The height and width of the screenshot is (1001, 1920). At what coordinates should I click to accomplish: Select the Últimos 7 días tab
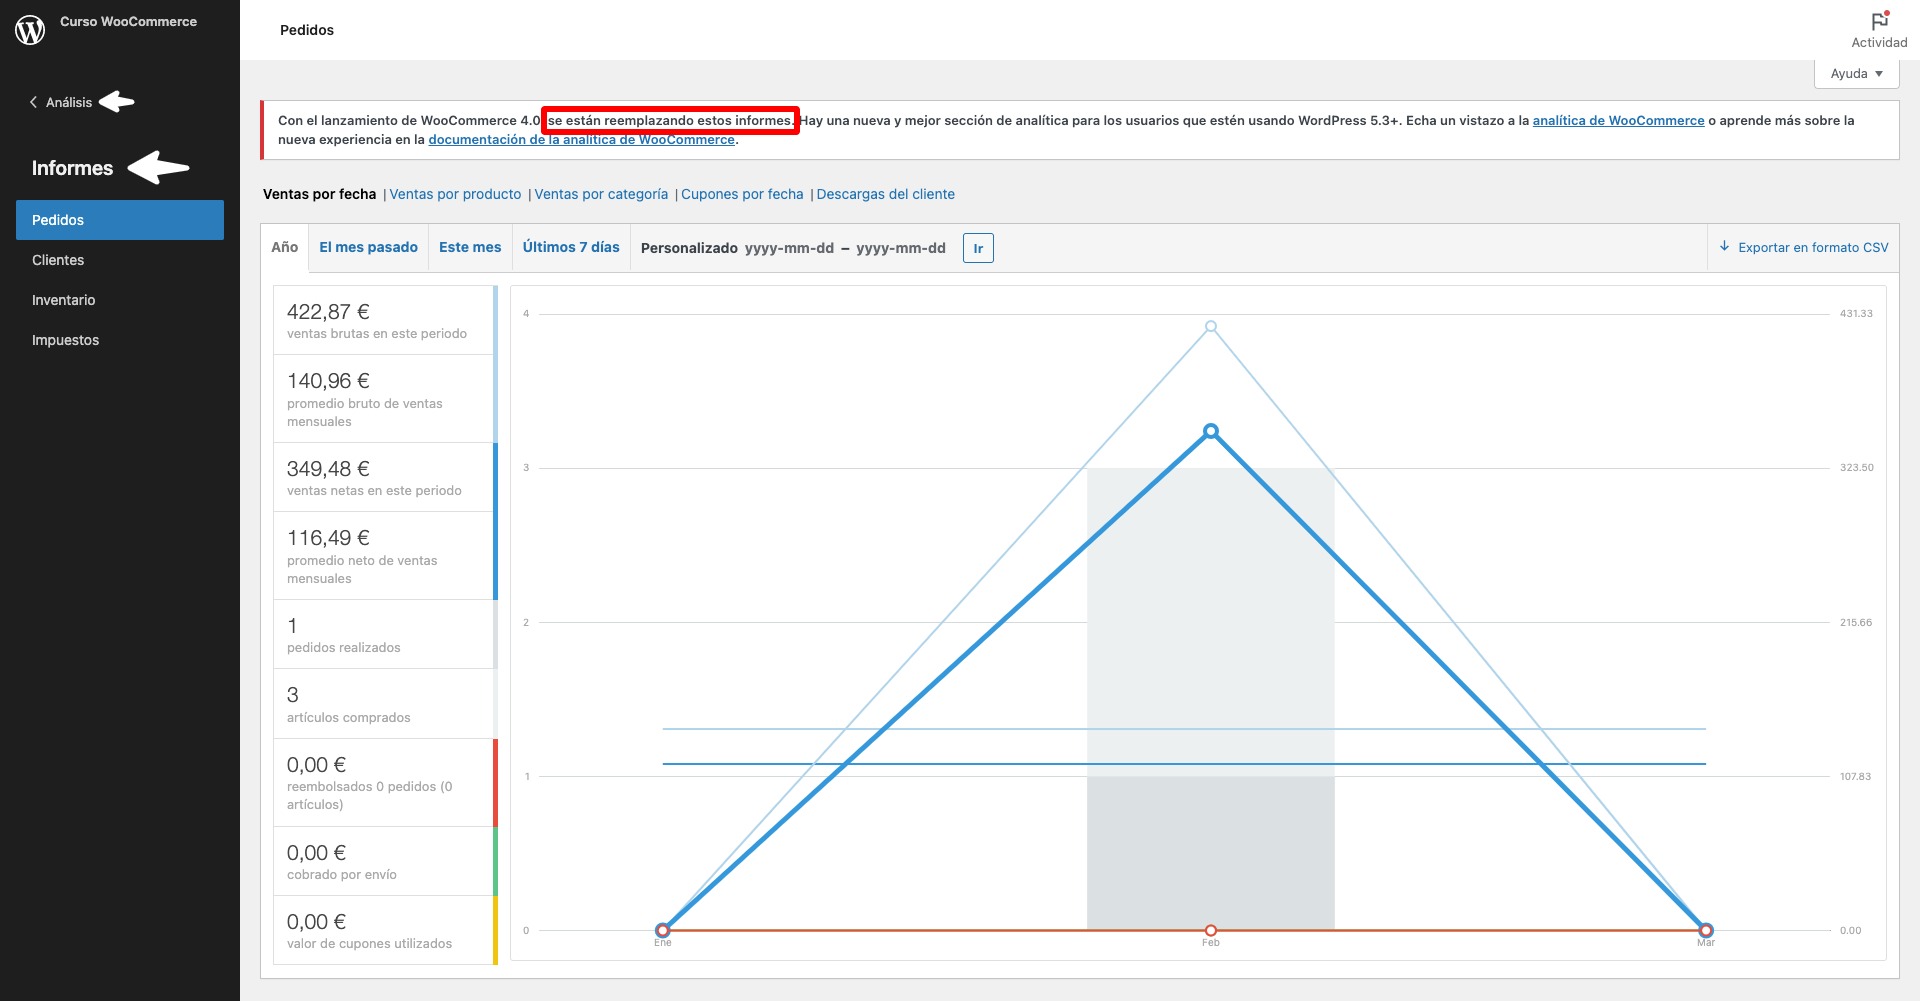pos(571,247)
